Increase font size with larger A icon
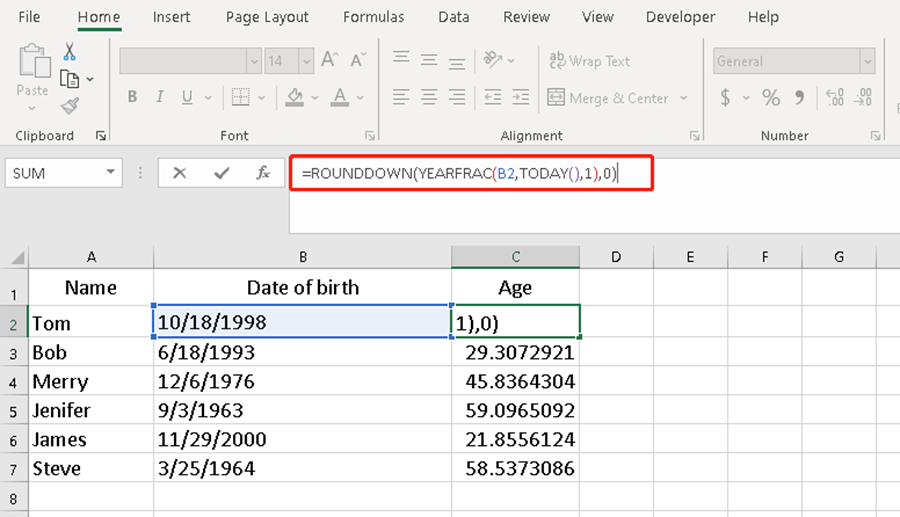The height and width of the screenshot is (517, 900). [x=329, y=60]
